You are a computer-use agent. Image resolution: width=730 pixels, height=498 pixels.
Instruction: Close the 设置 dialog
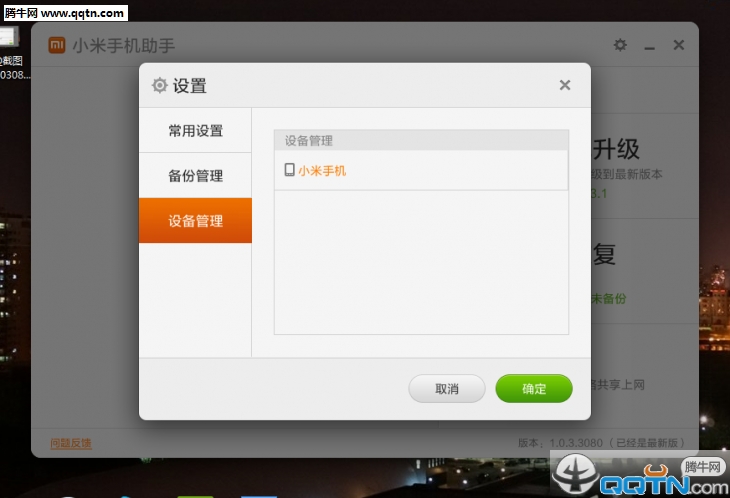coord(565,85)
